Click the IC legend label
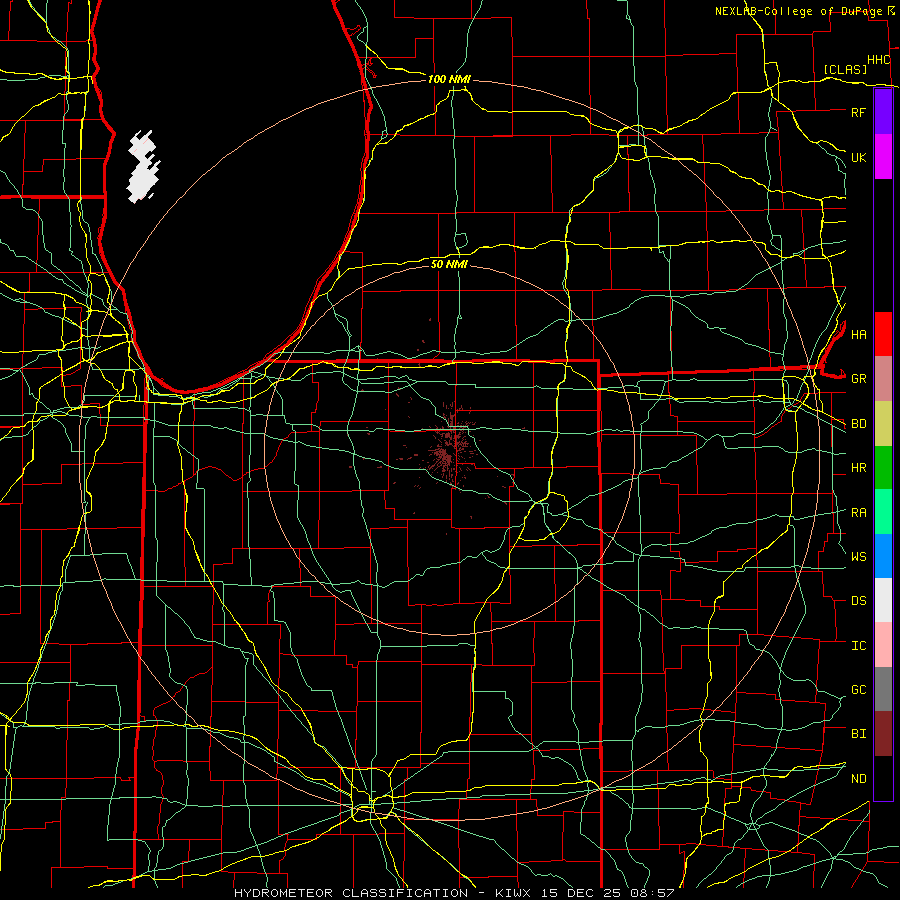The image size is (900, 900). [859, 646]
